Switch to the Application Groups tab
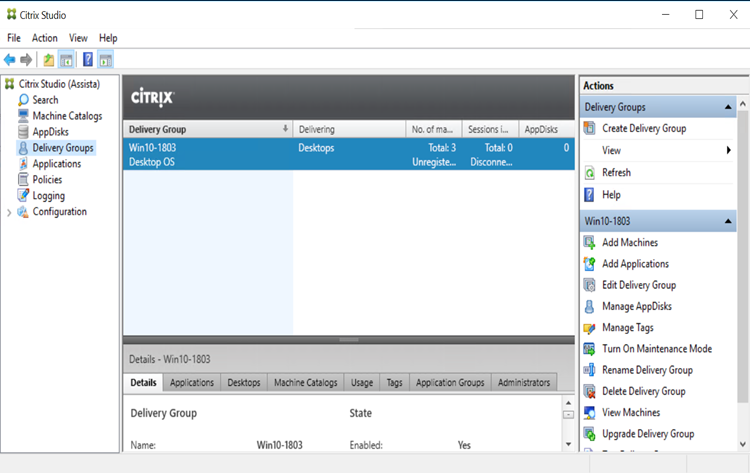This screenshot has width=750, height=473. 450,383
